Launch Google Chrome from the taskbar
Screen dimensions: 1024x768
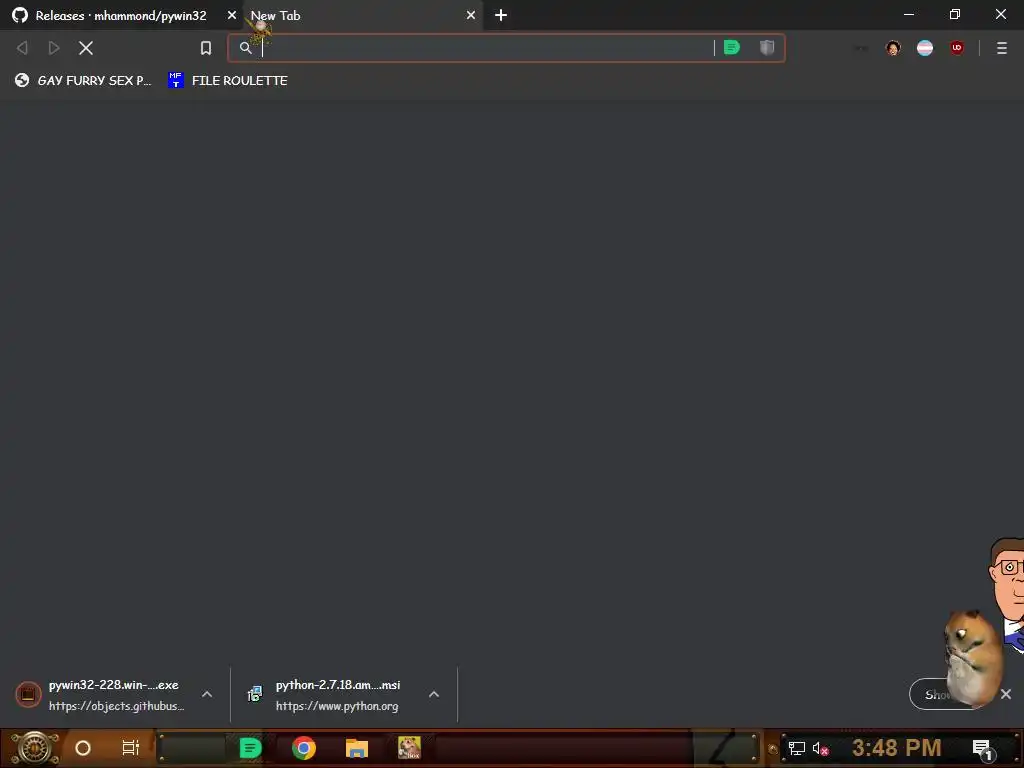pyautogui.click(x=304, y=748)
